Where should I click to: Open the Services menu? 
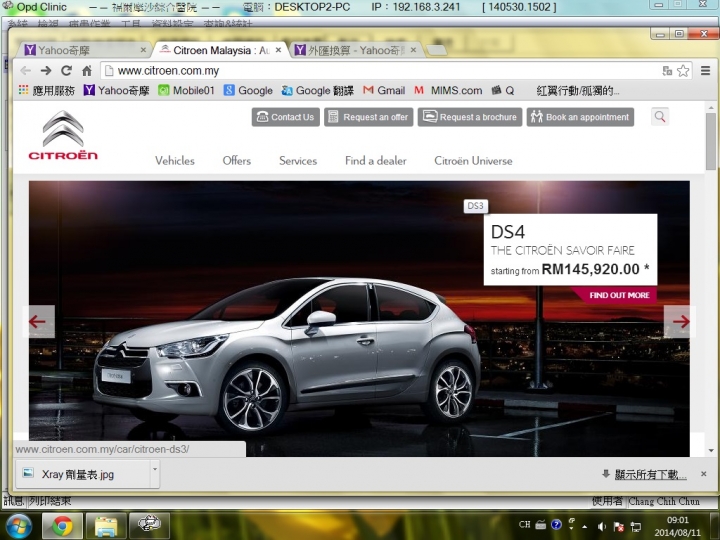(x=298, y=161)
